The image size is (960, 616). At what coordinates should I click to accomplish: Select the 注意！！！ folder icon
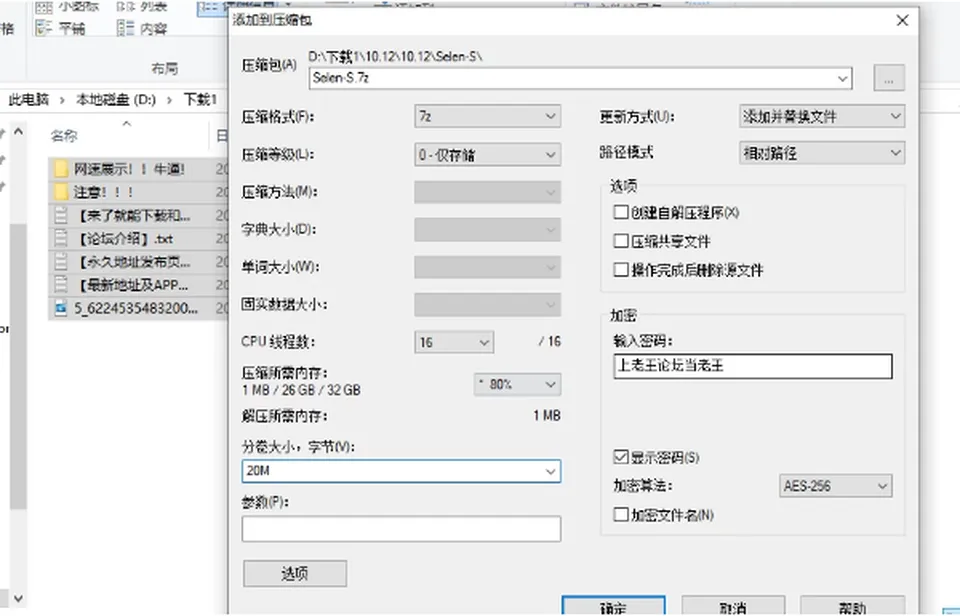[61, 192]
